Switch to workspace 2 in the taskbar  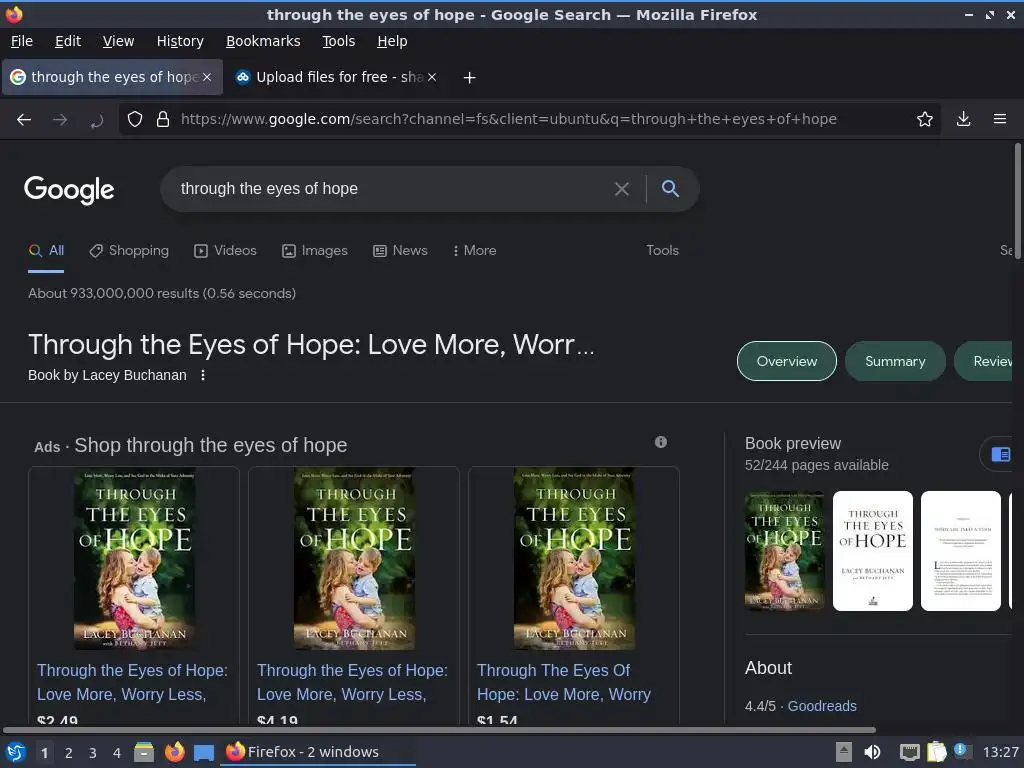coord(69,753)
